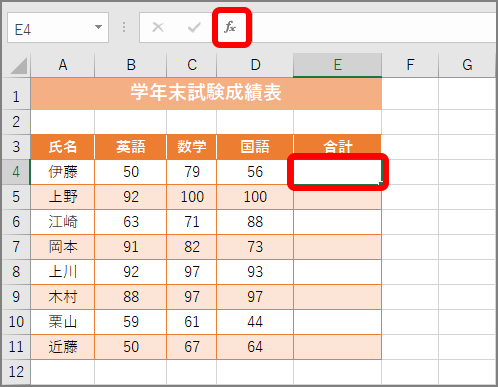
Task: Select the name cell 上野
Action: 63,197
